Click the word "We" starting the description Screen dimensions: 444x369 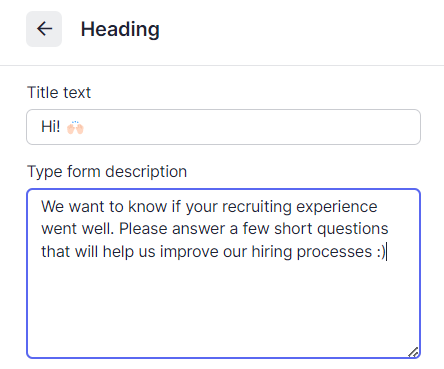click(x=53, y=207)
